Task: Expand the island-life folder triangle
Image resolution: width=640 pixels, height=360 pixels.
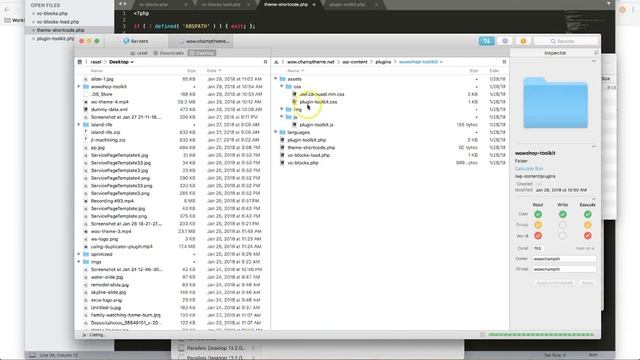Action: click(x=79, y=124)
